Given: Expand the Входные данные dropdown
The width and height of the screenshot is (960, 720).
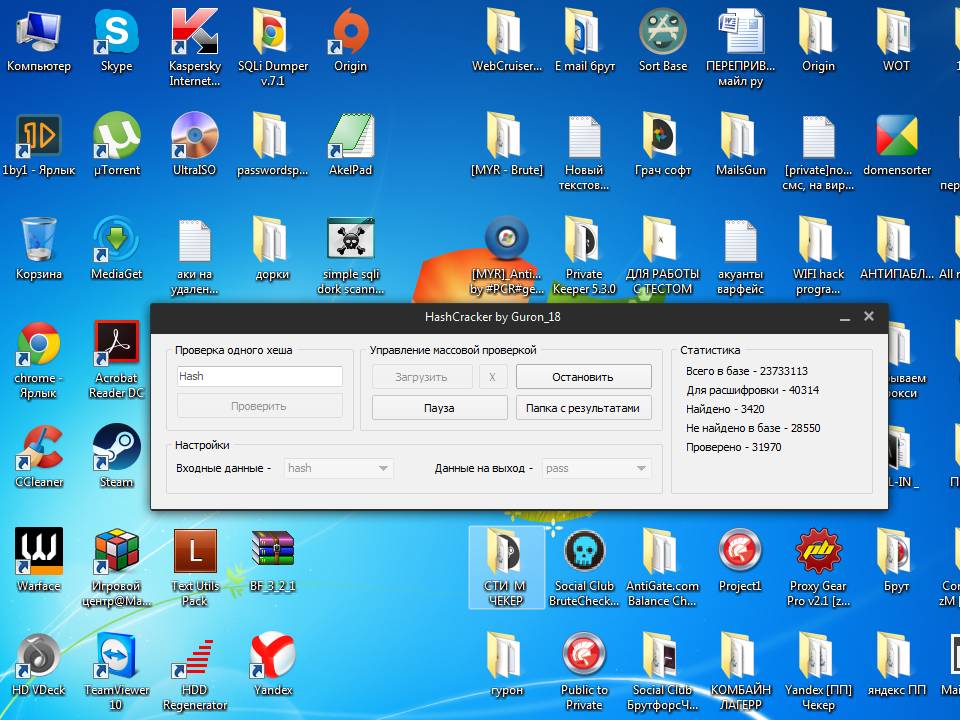Looking at the screenshot, I should [x=339, y=468].
